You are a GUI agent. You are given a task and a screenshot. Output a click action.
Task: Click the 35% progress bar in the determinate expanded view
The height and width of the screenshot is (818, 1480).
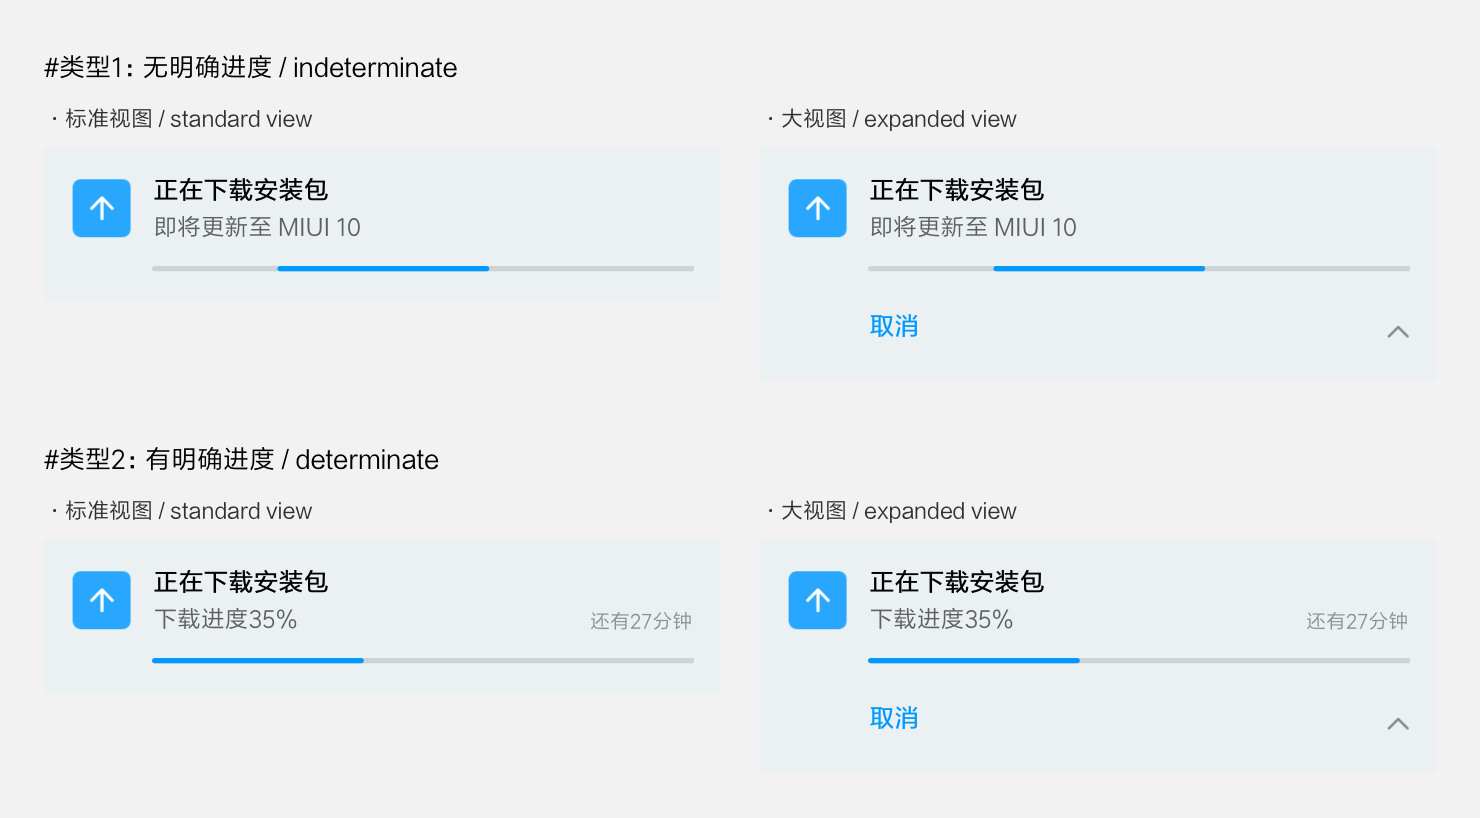pos(1139,660)
